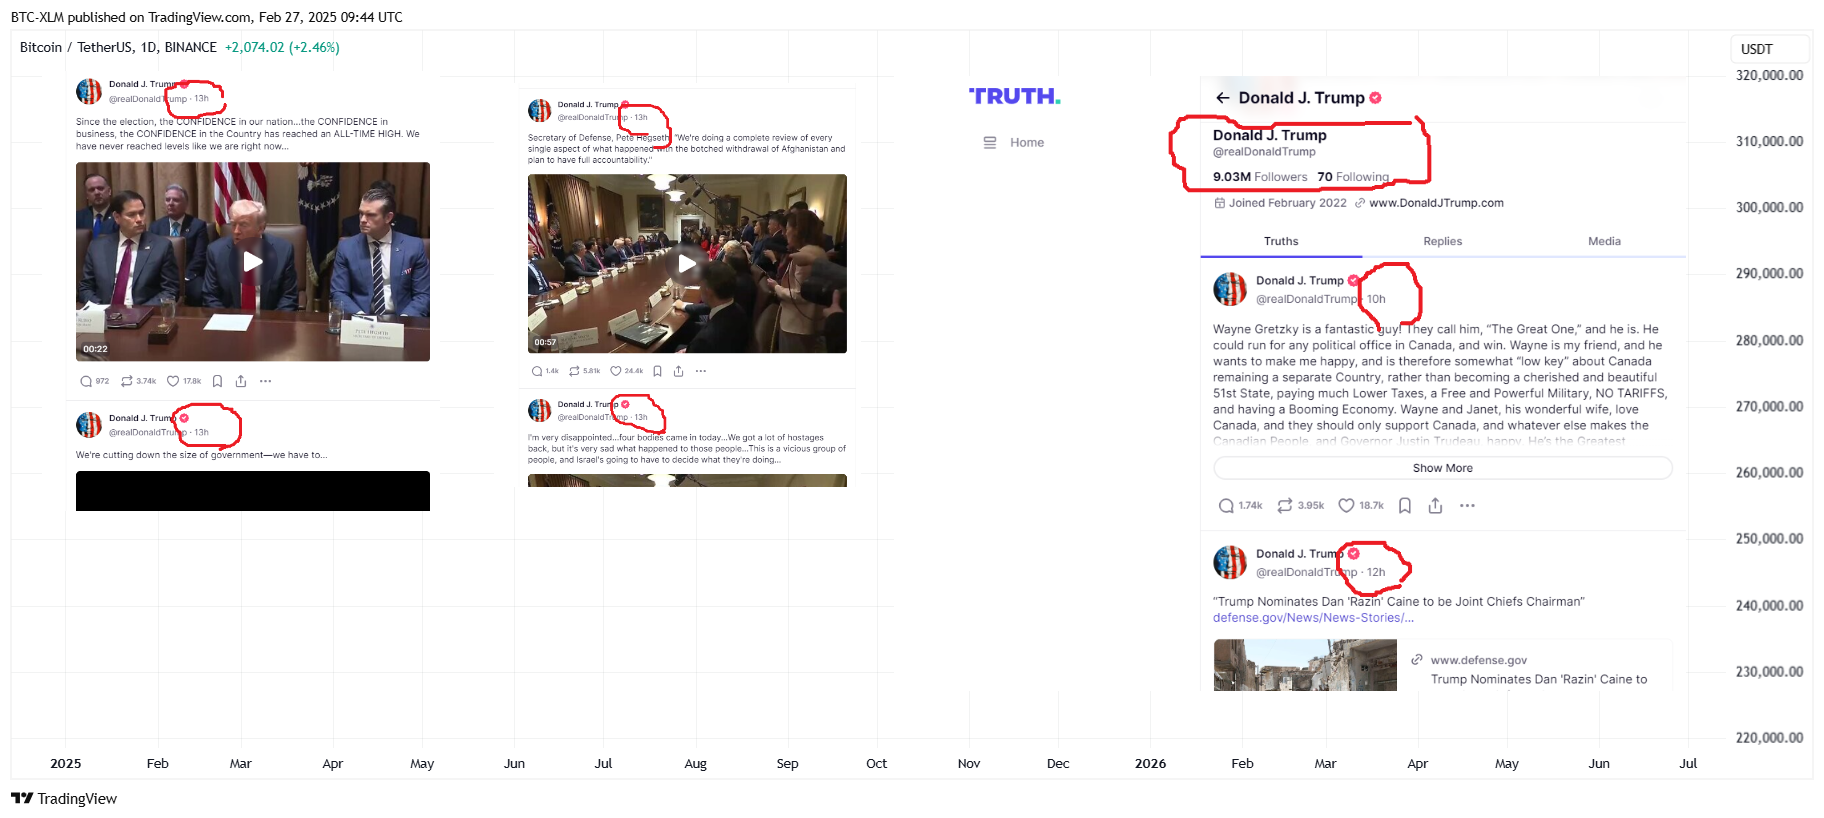Click the 10h timestamp on Gretzky post
This screenshot has width=1824, height=818.
[1376, 299]
